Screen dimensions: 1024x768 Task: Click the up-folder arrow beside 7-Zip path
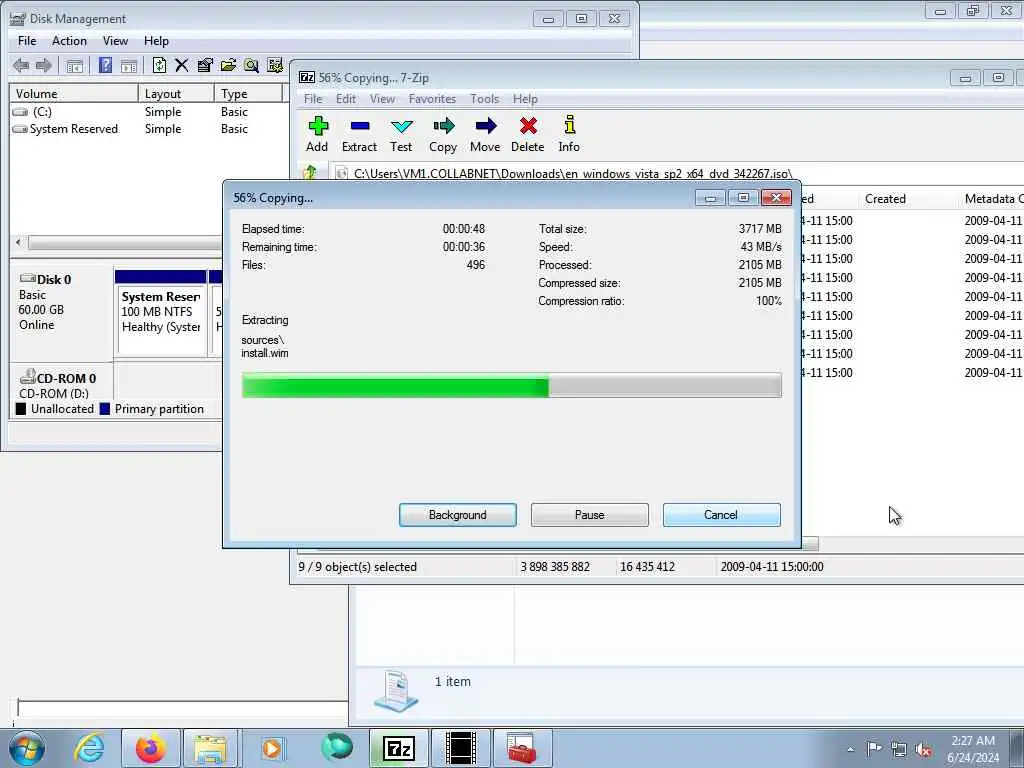pyautogui.click(x=310, y=172)
